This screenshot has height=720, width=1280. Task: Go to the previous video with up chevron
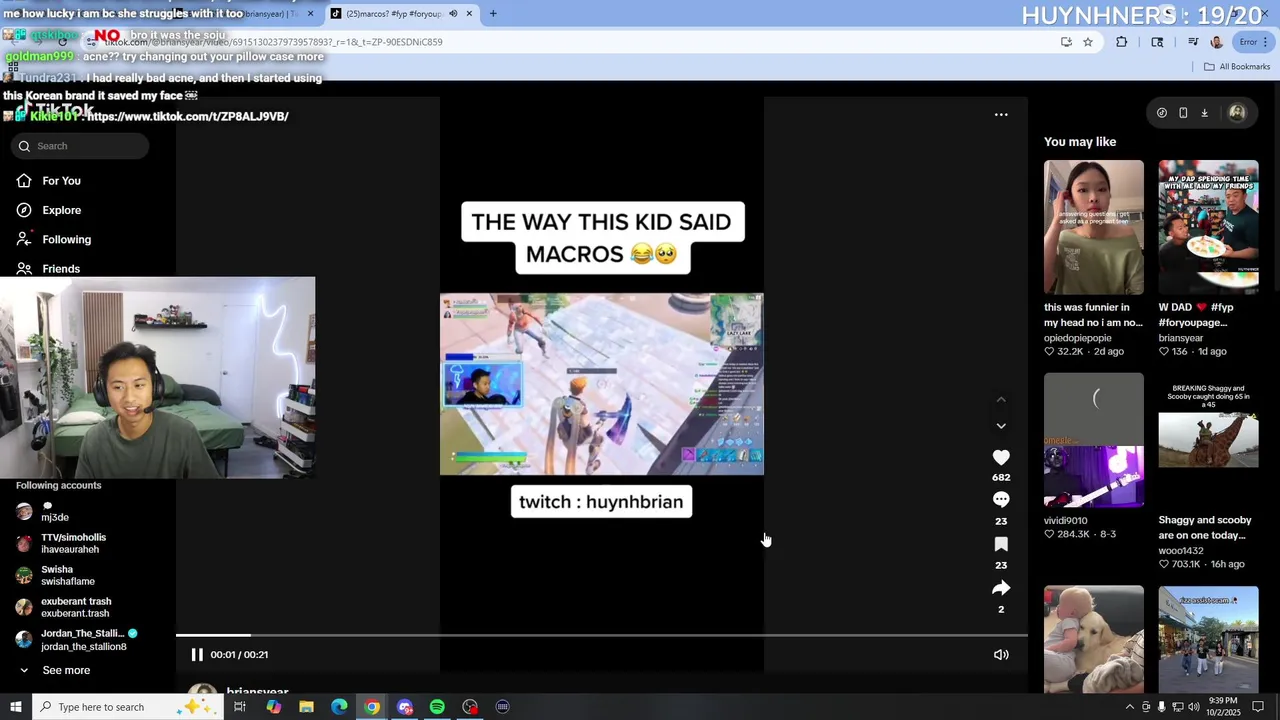(x=1001, y=399)
